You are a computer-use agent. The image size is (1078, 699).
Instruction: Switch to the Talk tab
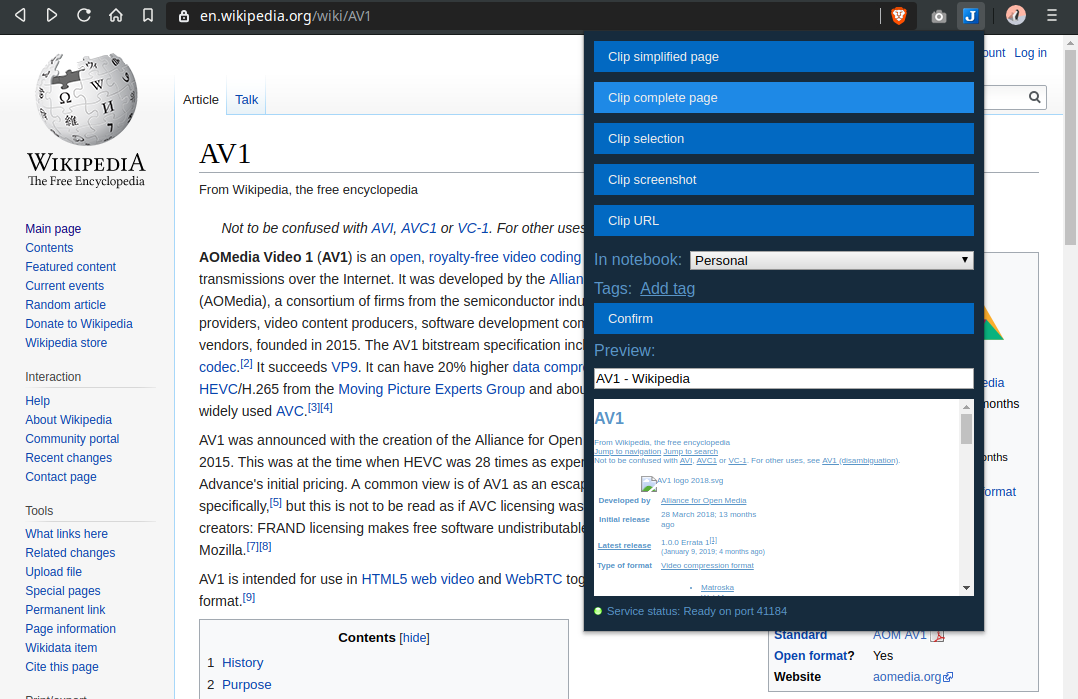tap(246, 99)
